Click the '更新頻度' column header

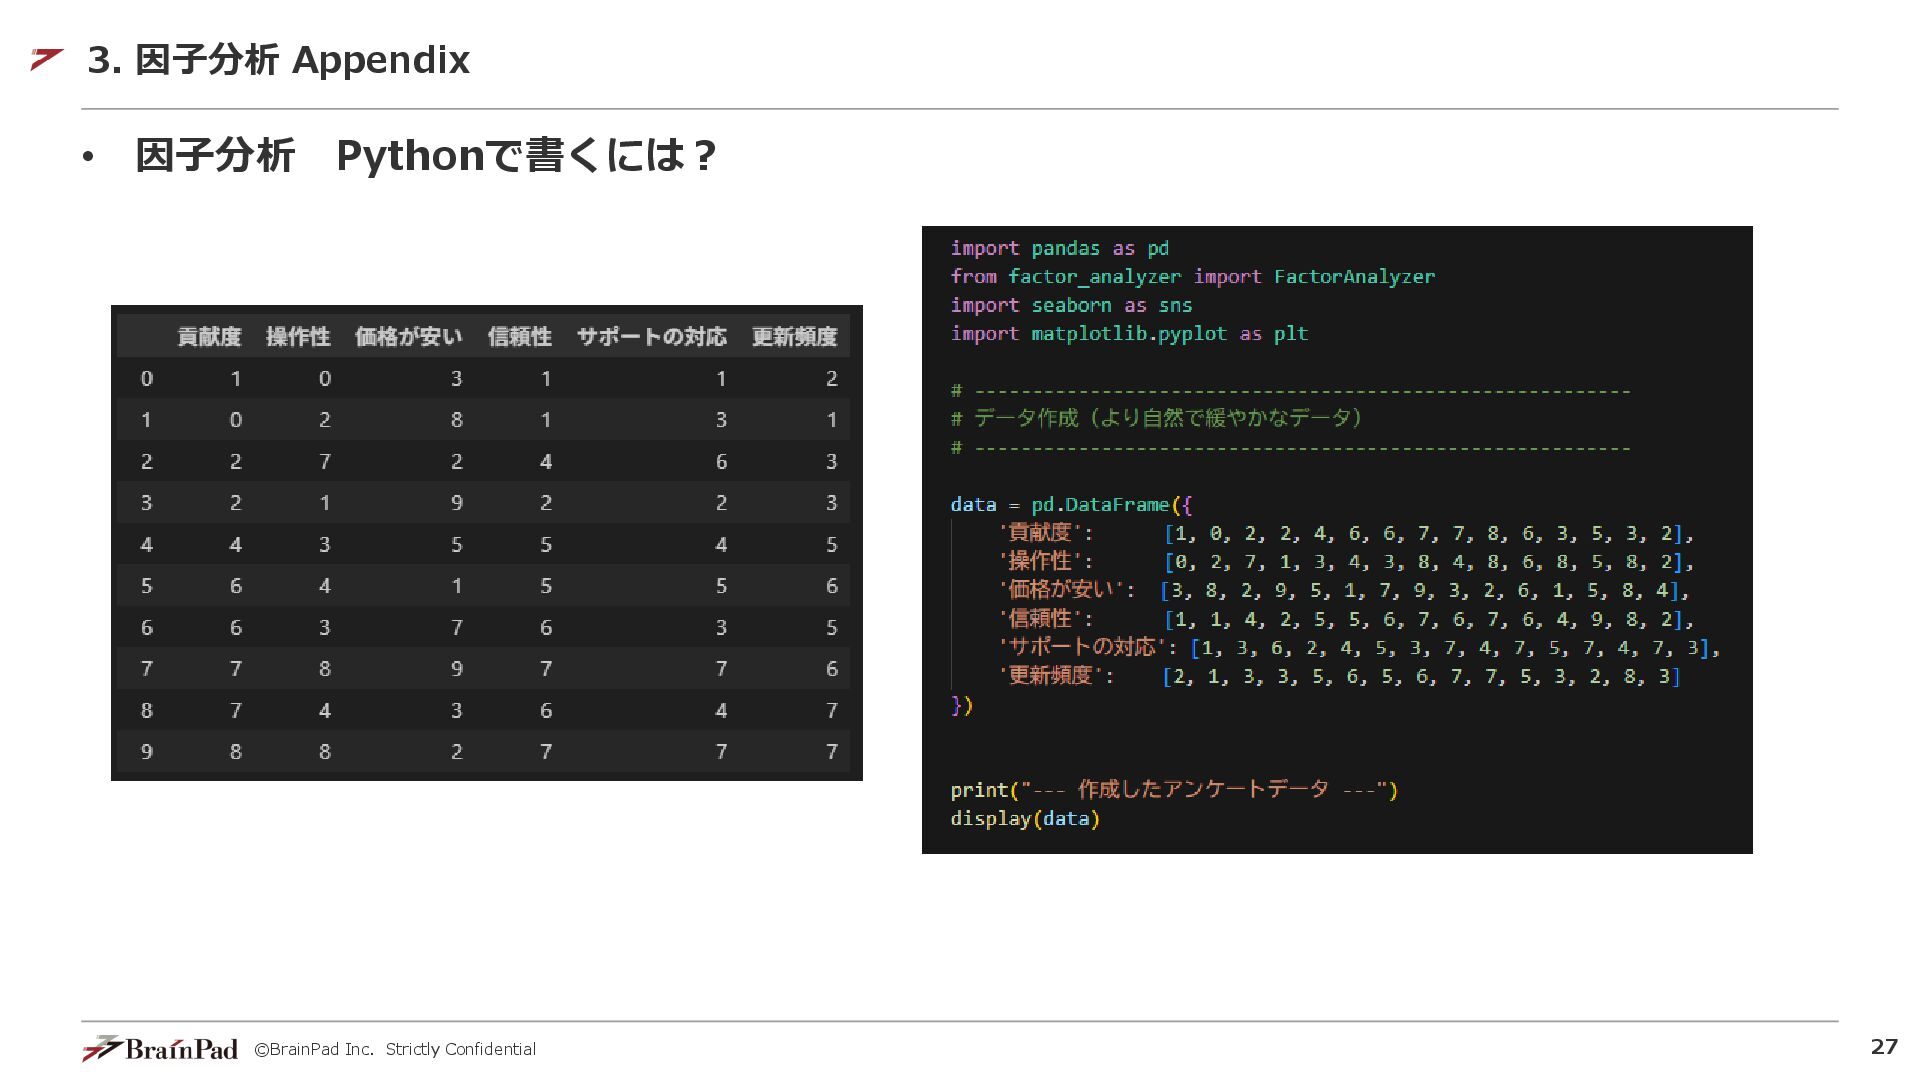tap(794, 337)
